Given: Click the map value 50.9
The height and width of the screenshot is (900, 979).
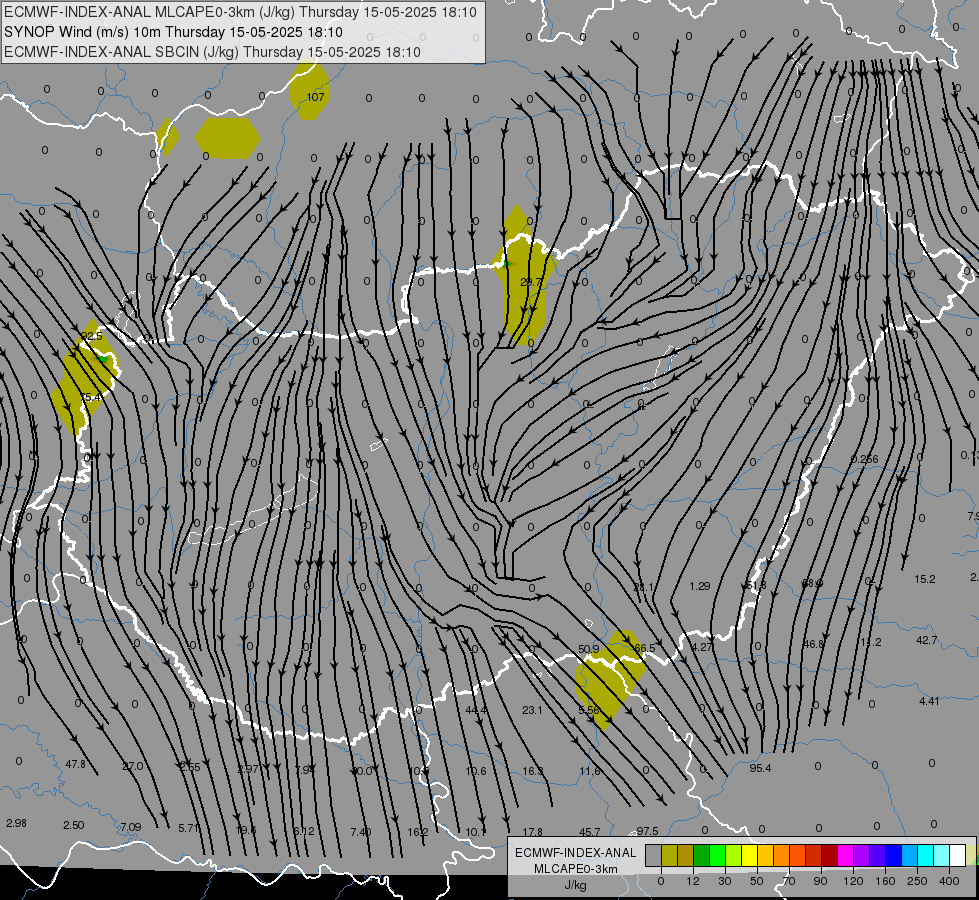Looking at the screenshot, I should [x=589, y=649].
